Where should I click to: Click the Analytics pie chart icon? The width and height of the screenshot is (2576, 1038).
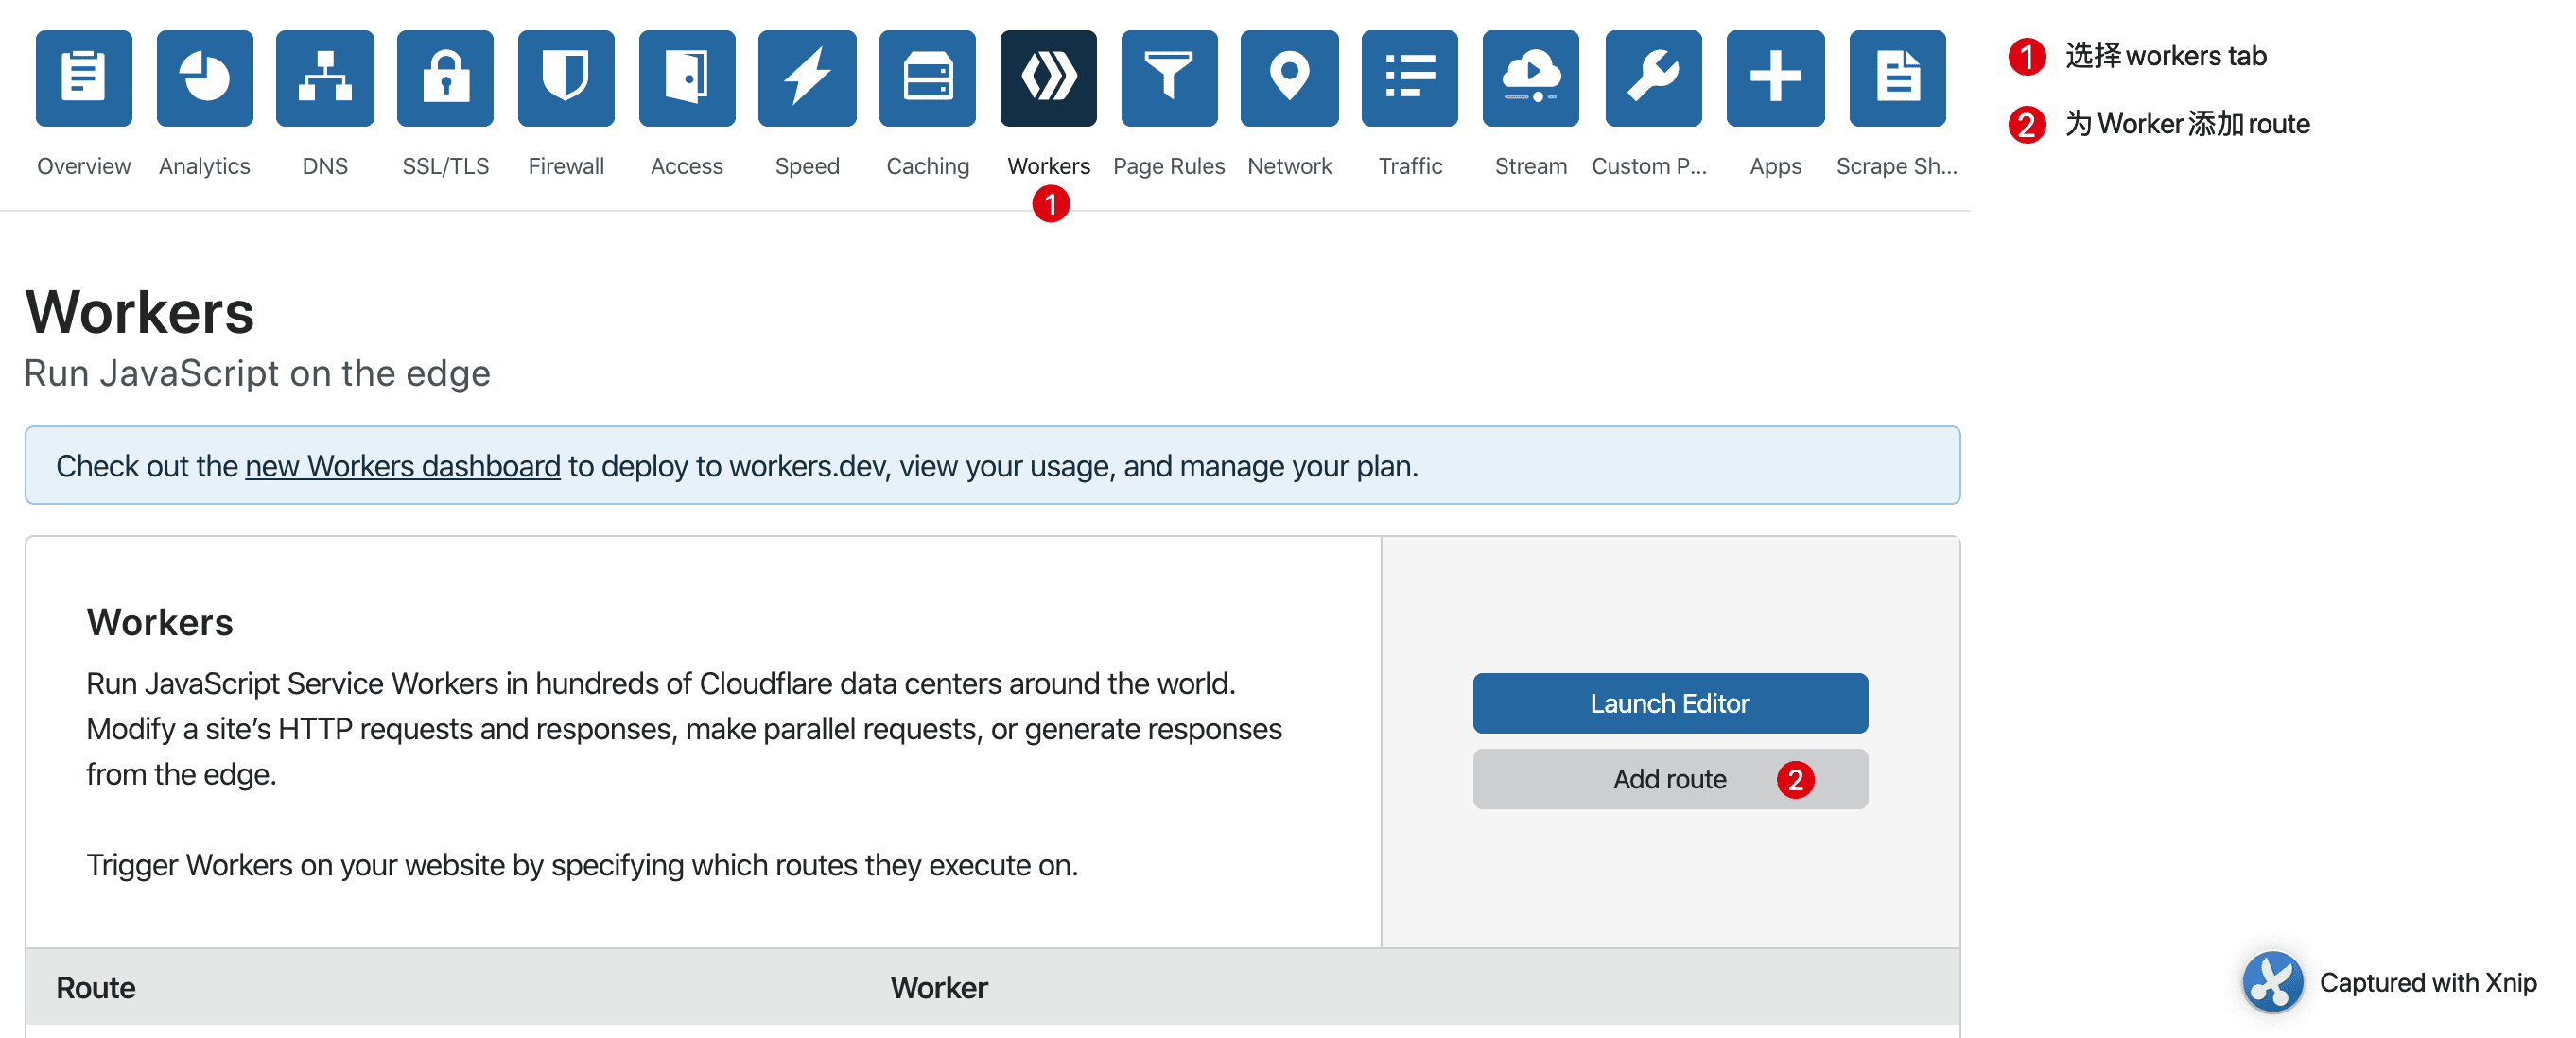click(x=205, y=78)
